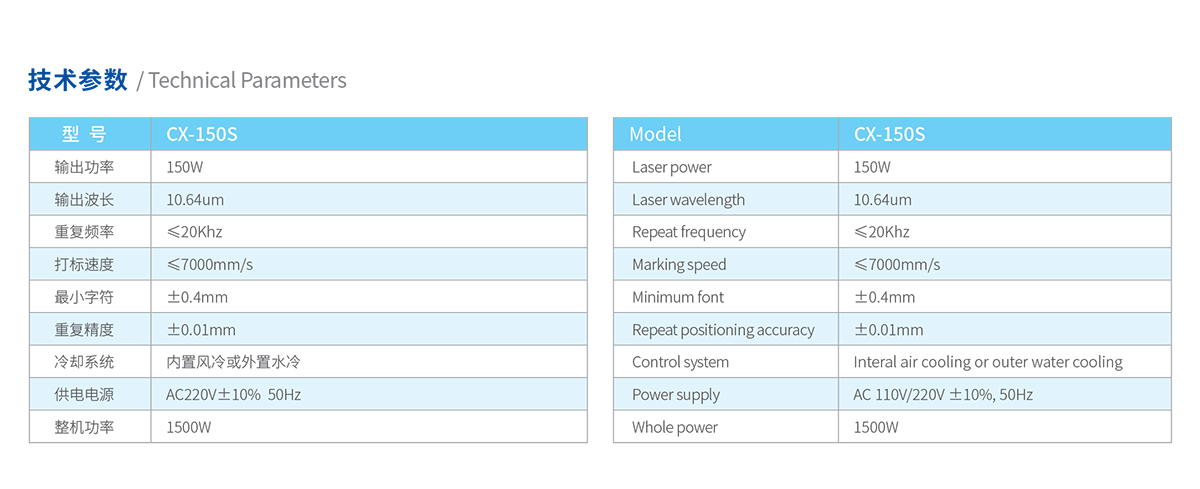Select the 整机功率 row label
The width and height of the screenshot is (1200, 489).
pyautogui.click(x=84, y=427)
